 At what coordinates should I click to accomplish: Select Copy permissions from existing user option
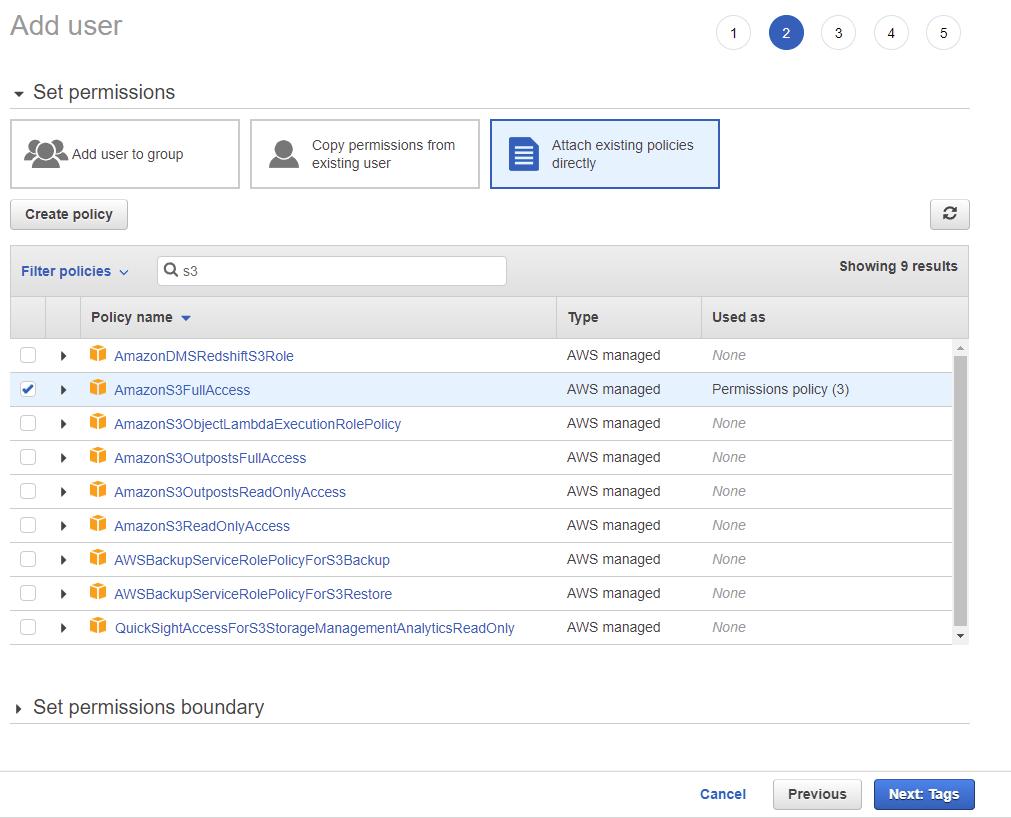click(365, 154)
